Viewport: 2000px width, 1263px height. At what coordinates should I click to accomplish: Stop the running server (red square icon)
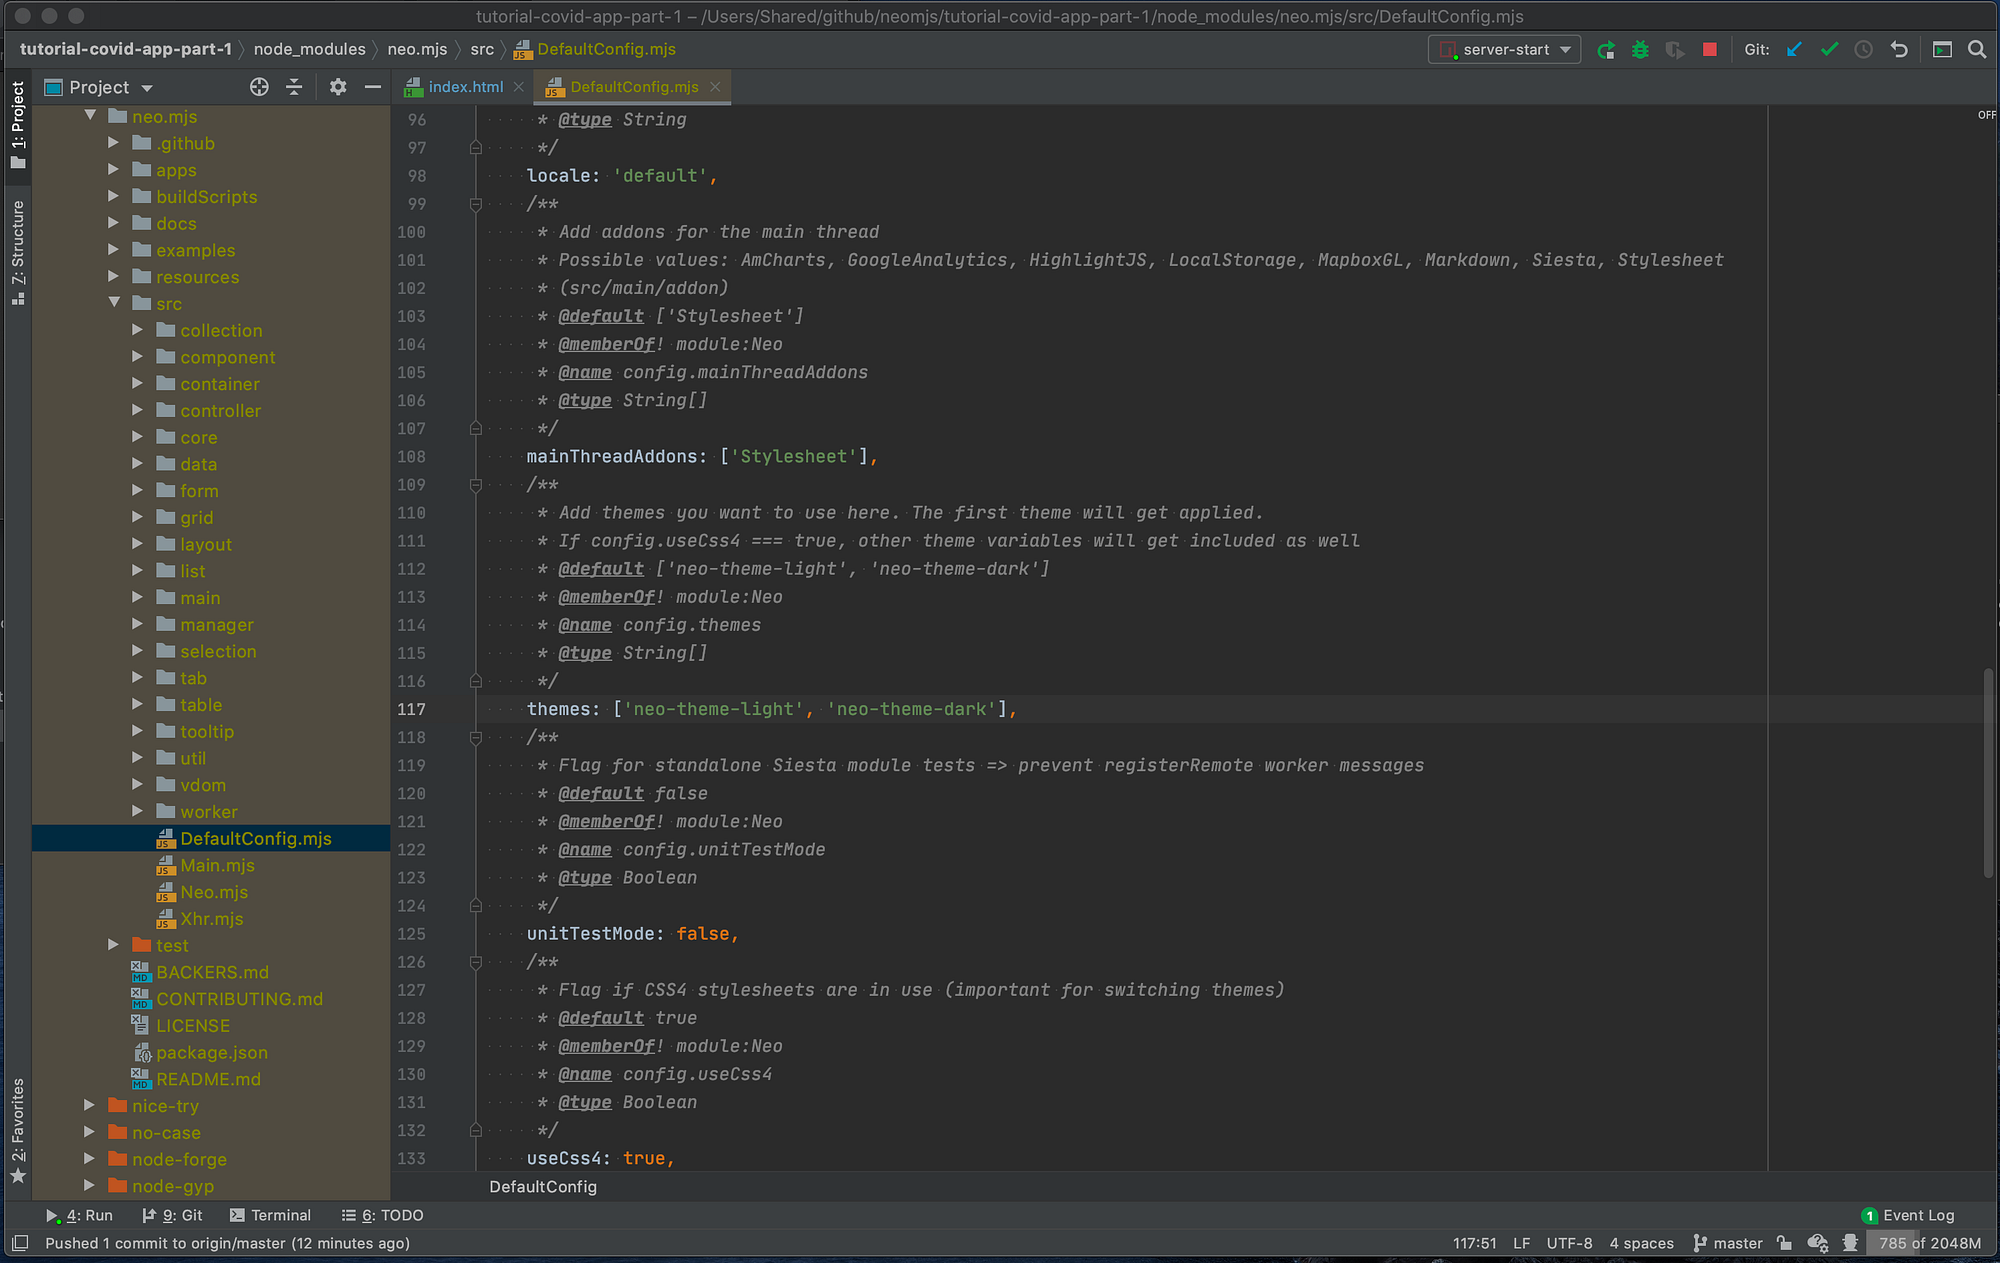[1708, 49]
